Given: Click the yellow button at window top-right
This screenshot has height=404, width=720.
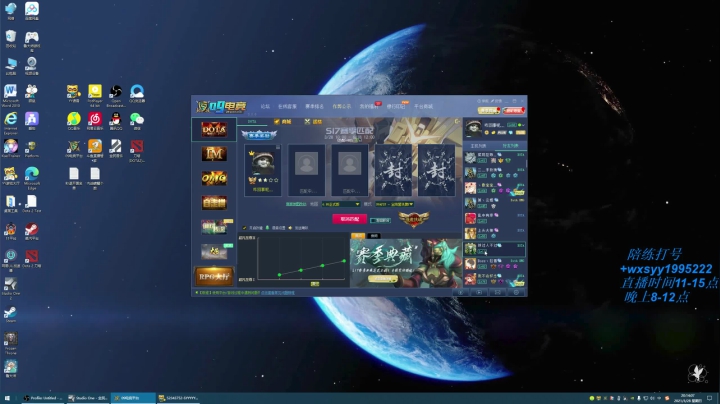Looking at the screenshot, I should point(489,110).
